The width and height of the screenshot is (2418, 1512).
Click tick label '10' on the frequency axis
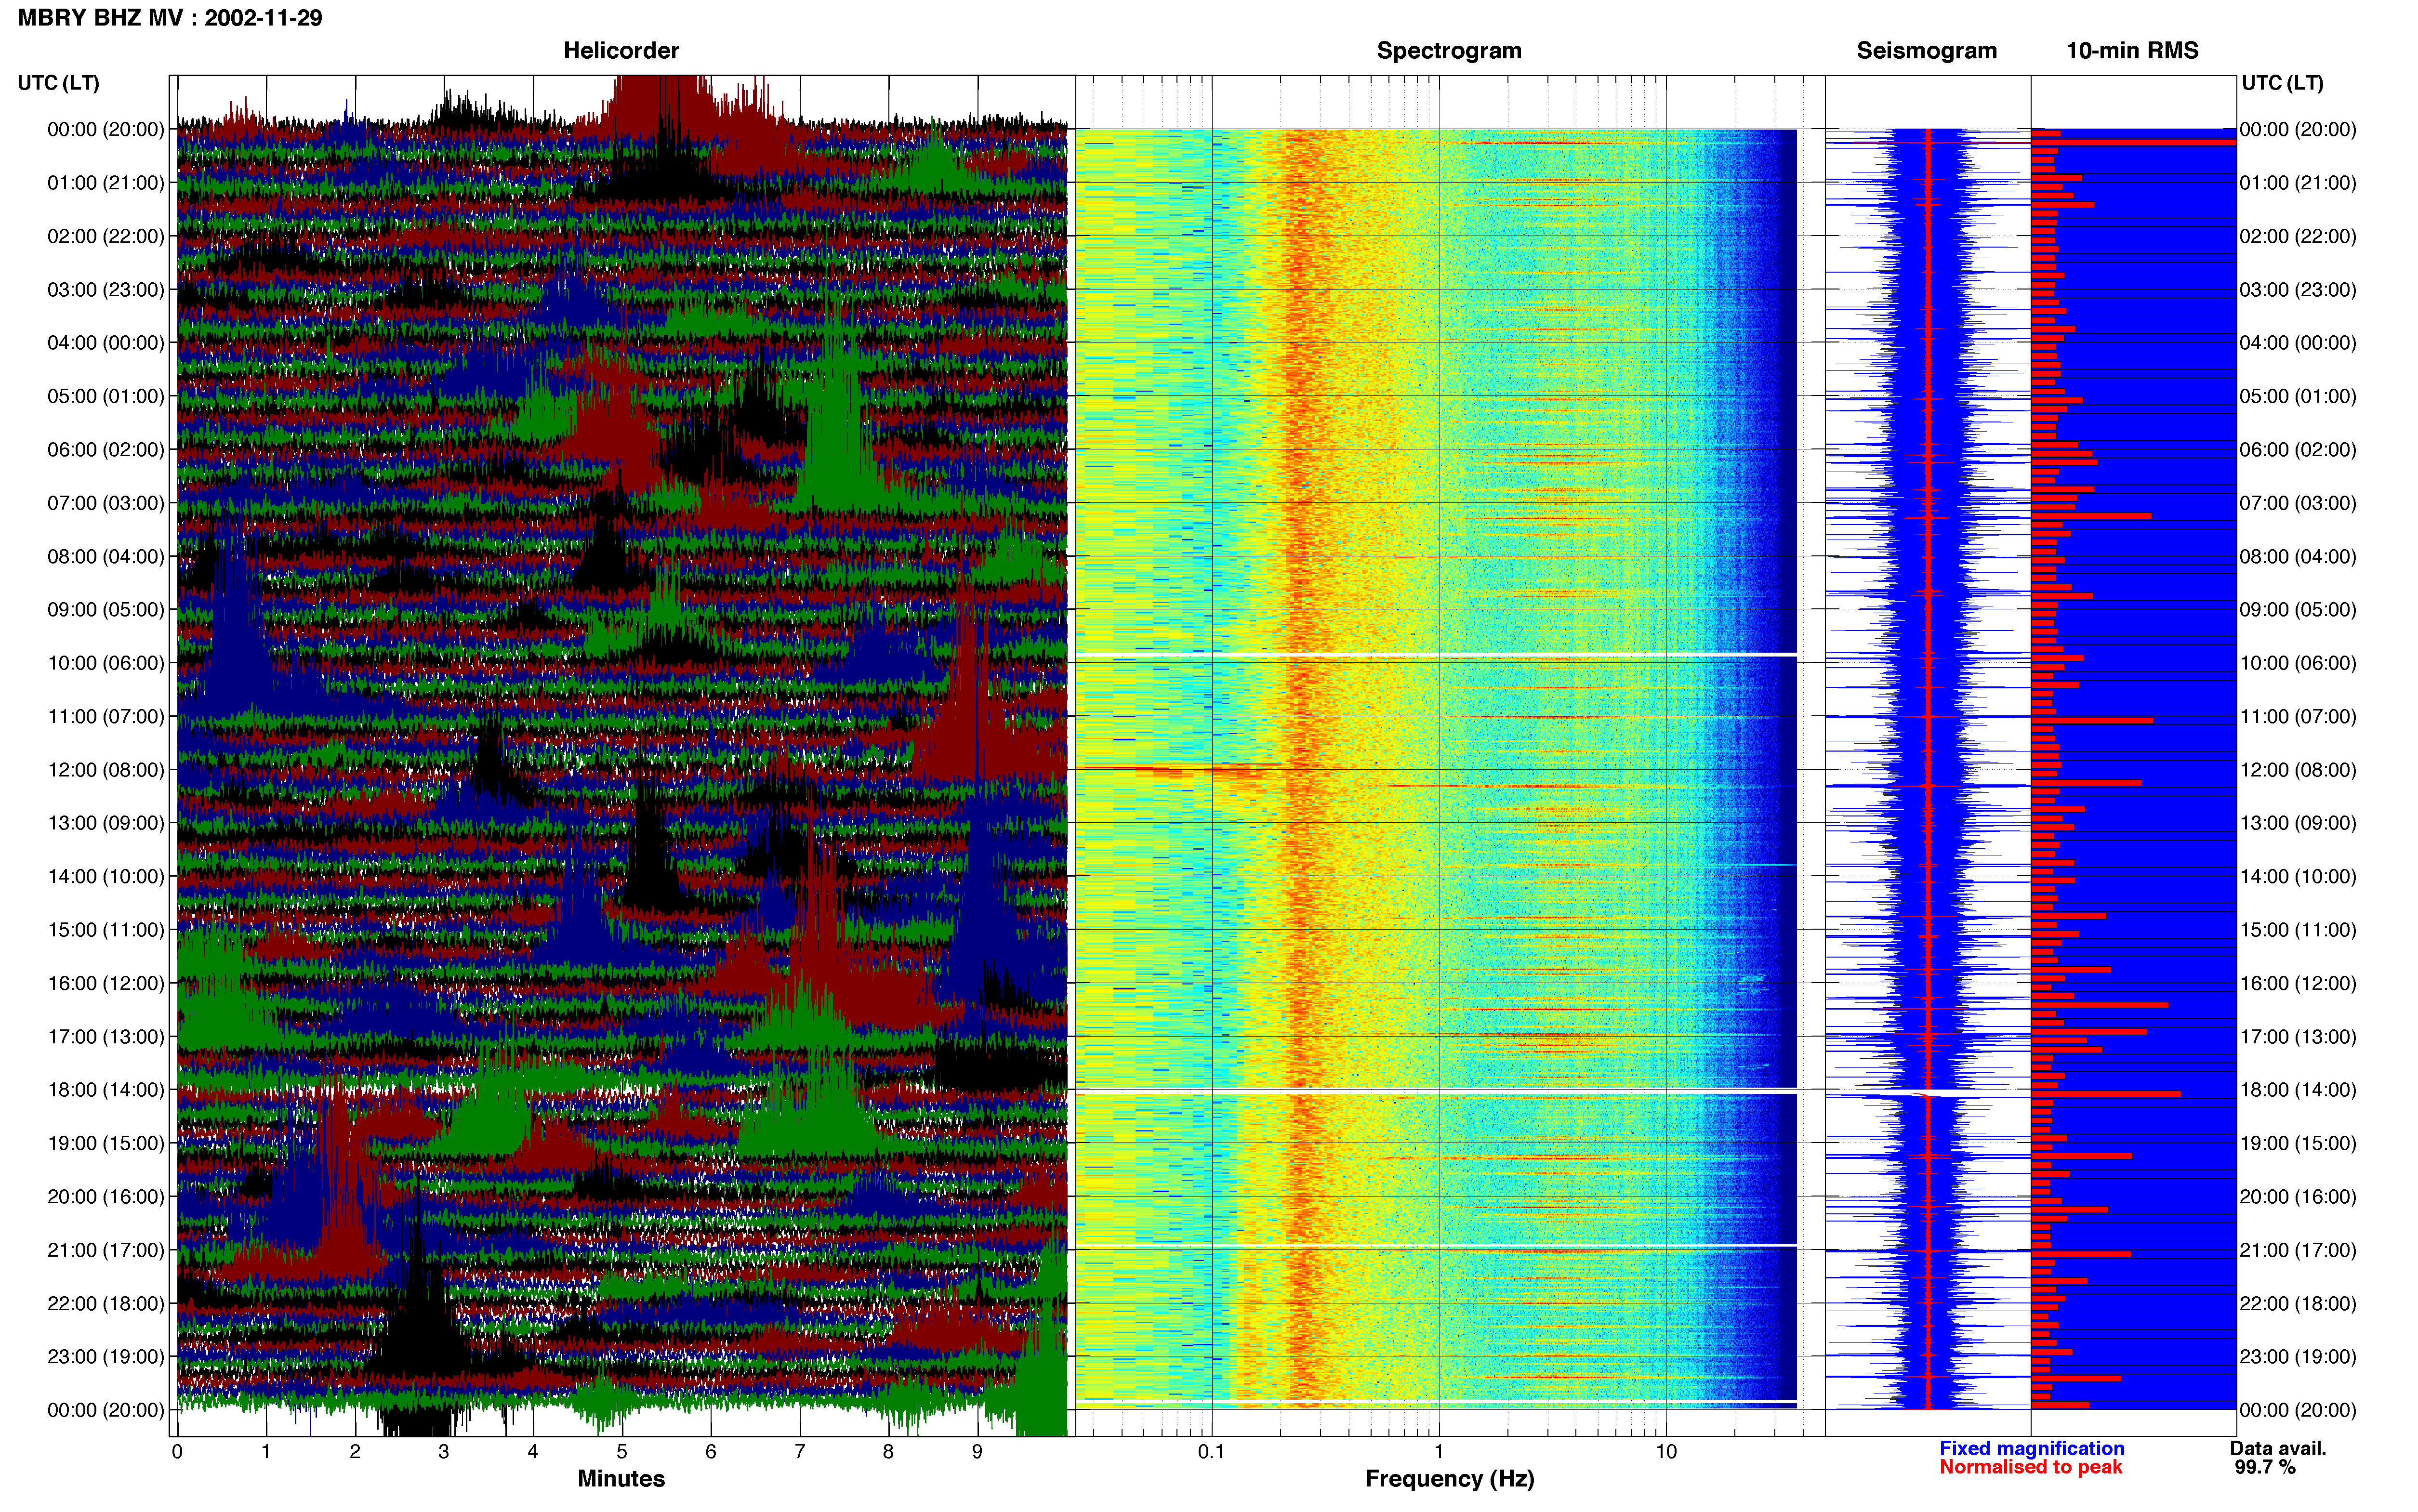[x=1666, y=1452]
